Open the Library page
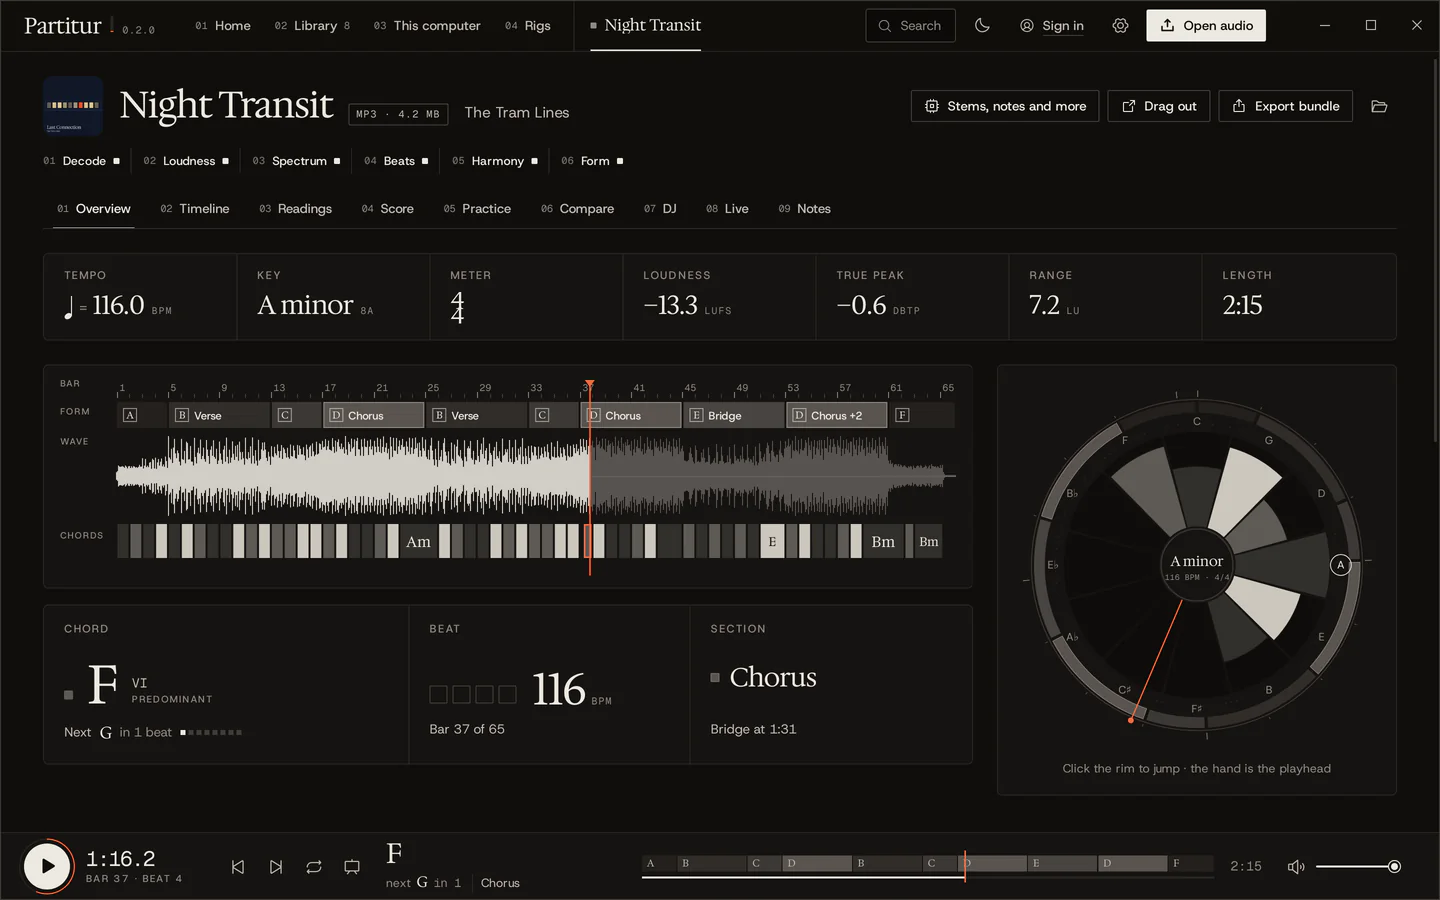Screen dimensions: 1440x900 [x=313, y=26]
